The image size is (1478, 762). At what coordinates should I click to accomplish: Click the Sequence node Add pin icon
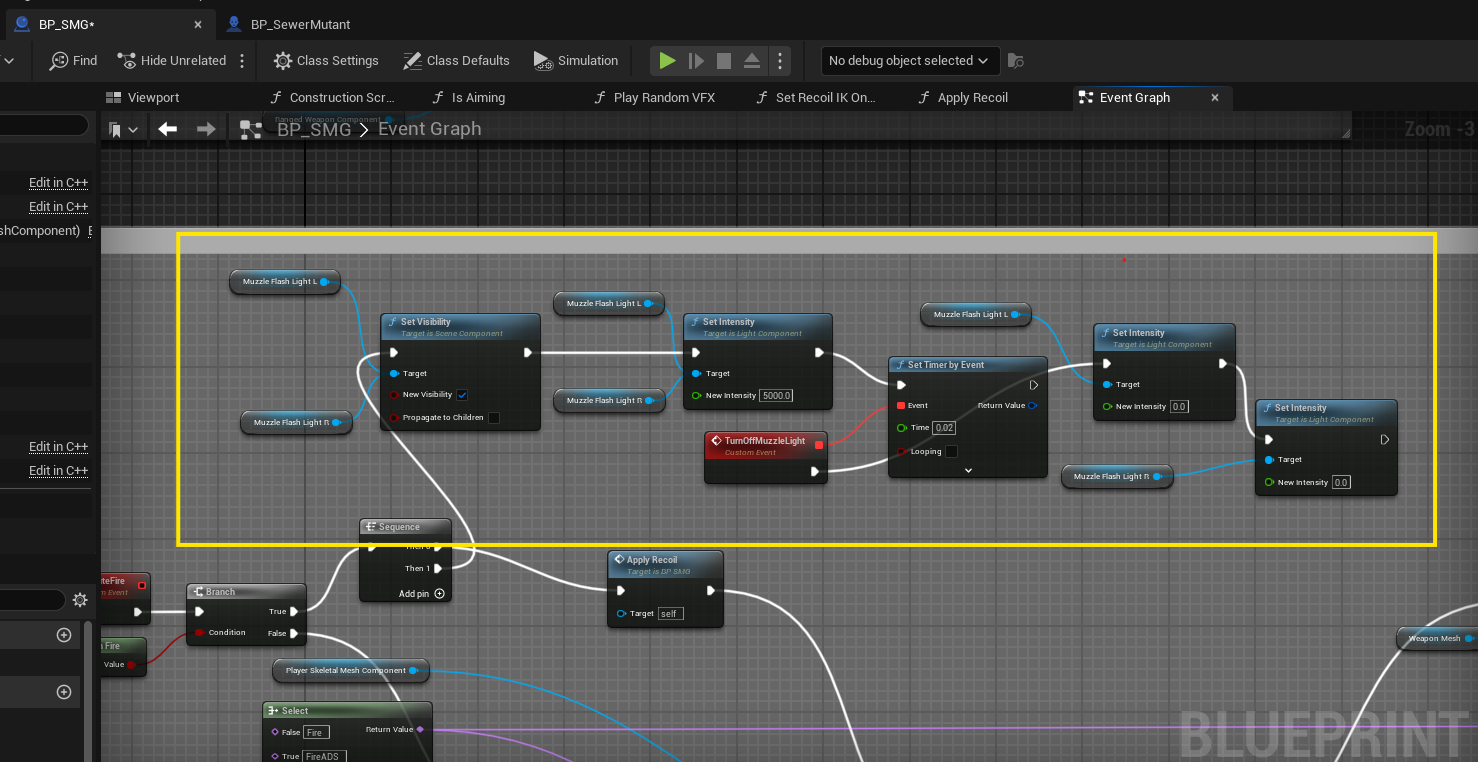tap(439, 594)
